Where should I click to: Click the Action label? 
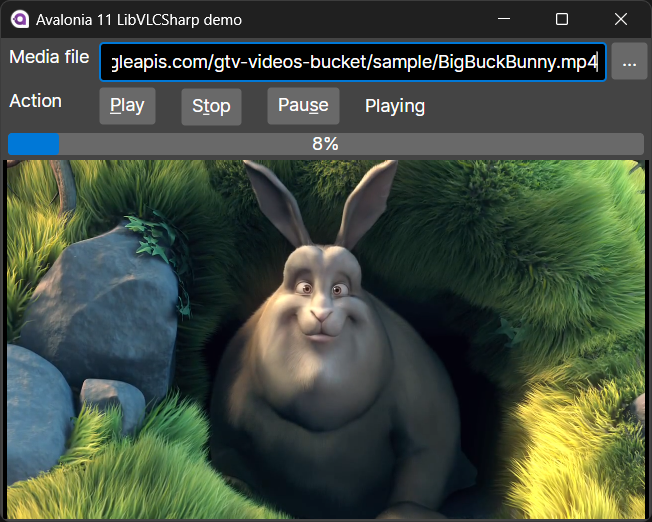tap(35, 101)
